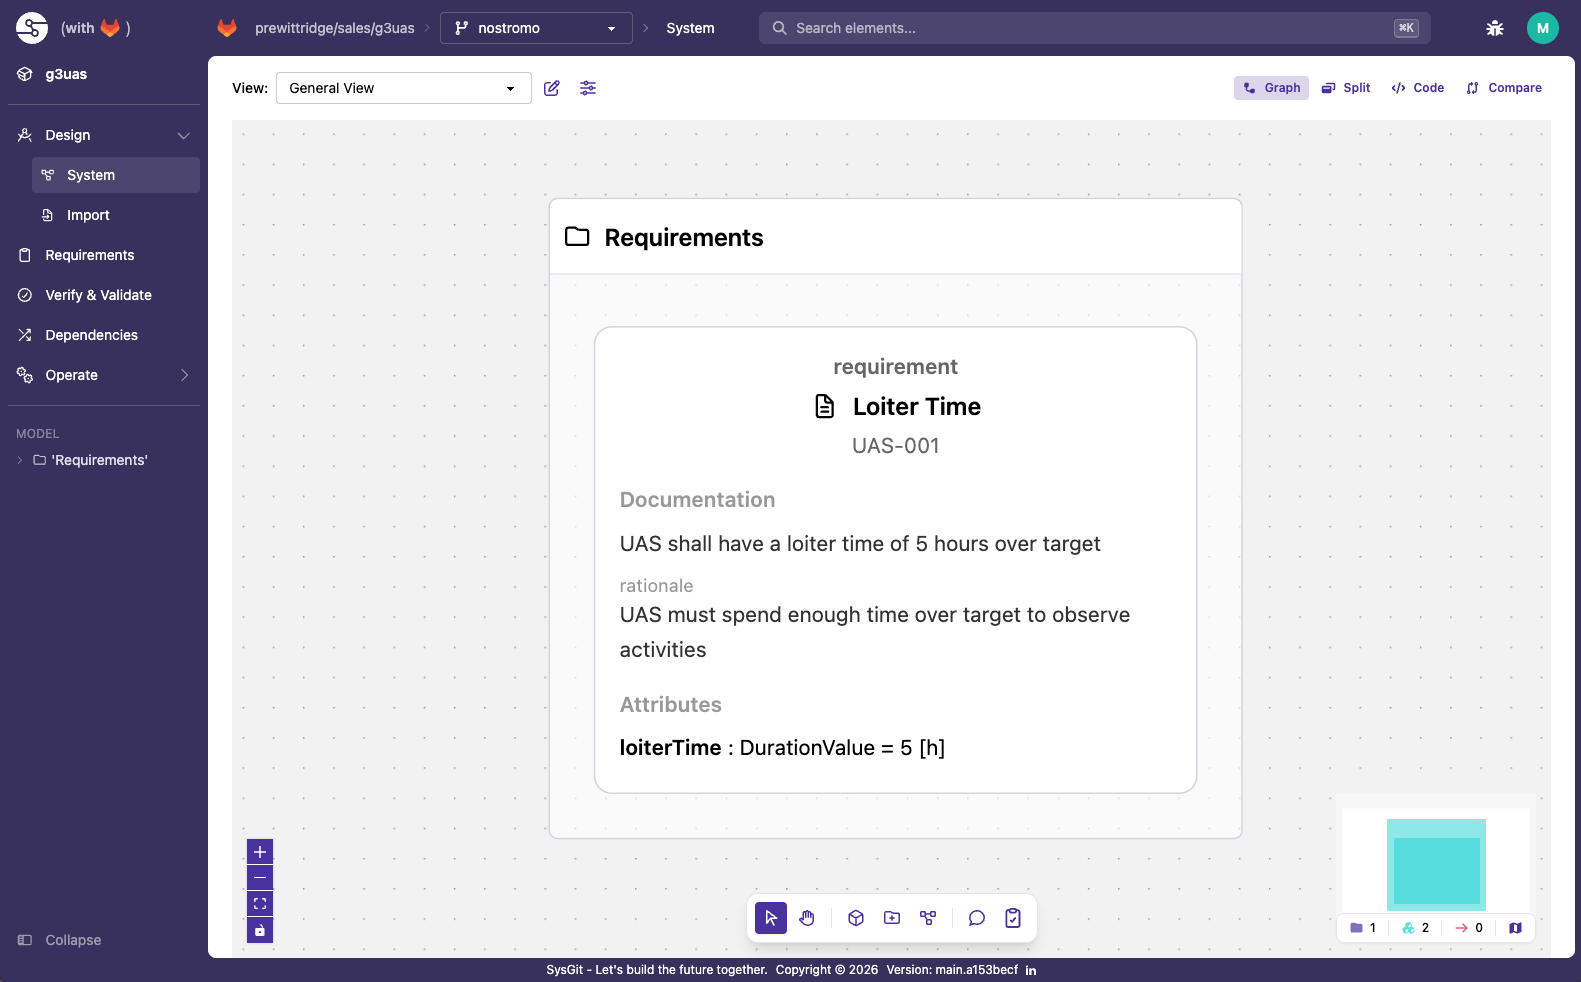Open the System sidebar item
1581x982 pixels.
coord(116,175)
